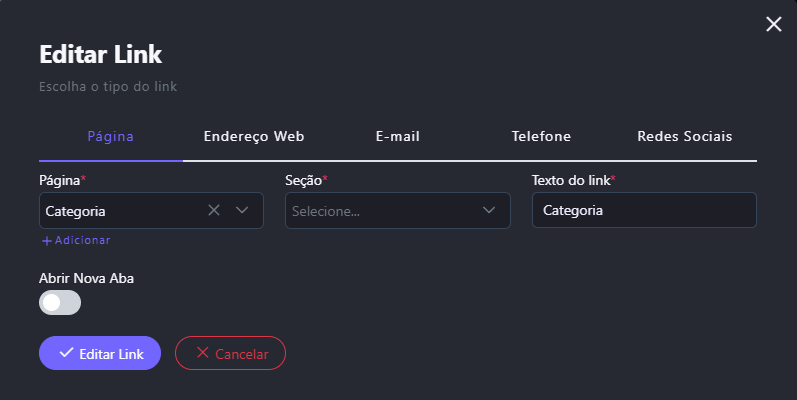The image size is (797, 400).
Task: Clear the selected Categoria page value
Action: 213,211
